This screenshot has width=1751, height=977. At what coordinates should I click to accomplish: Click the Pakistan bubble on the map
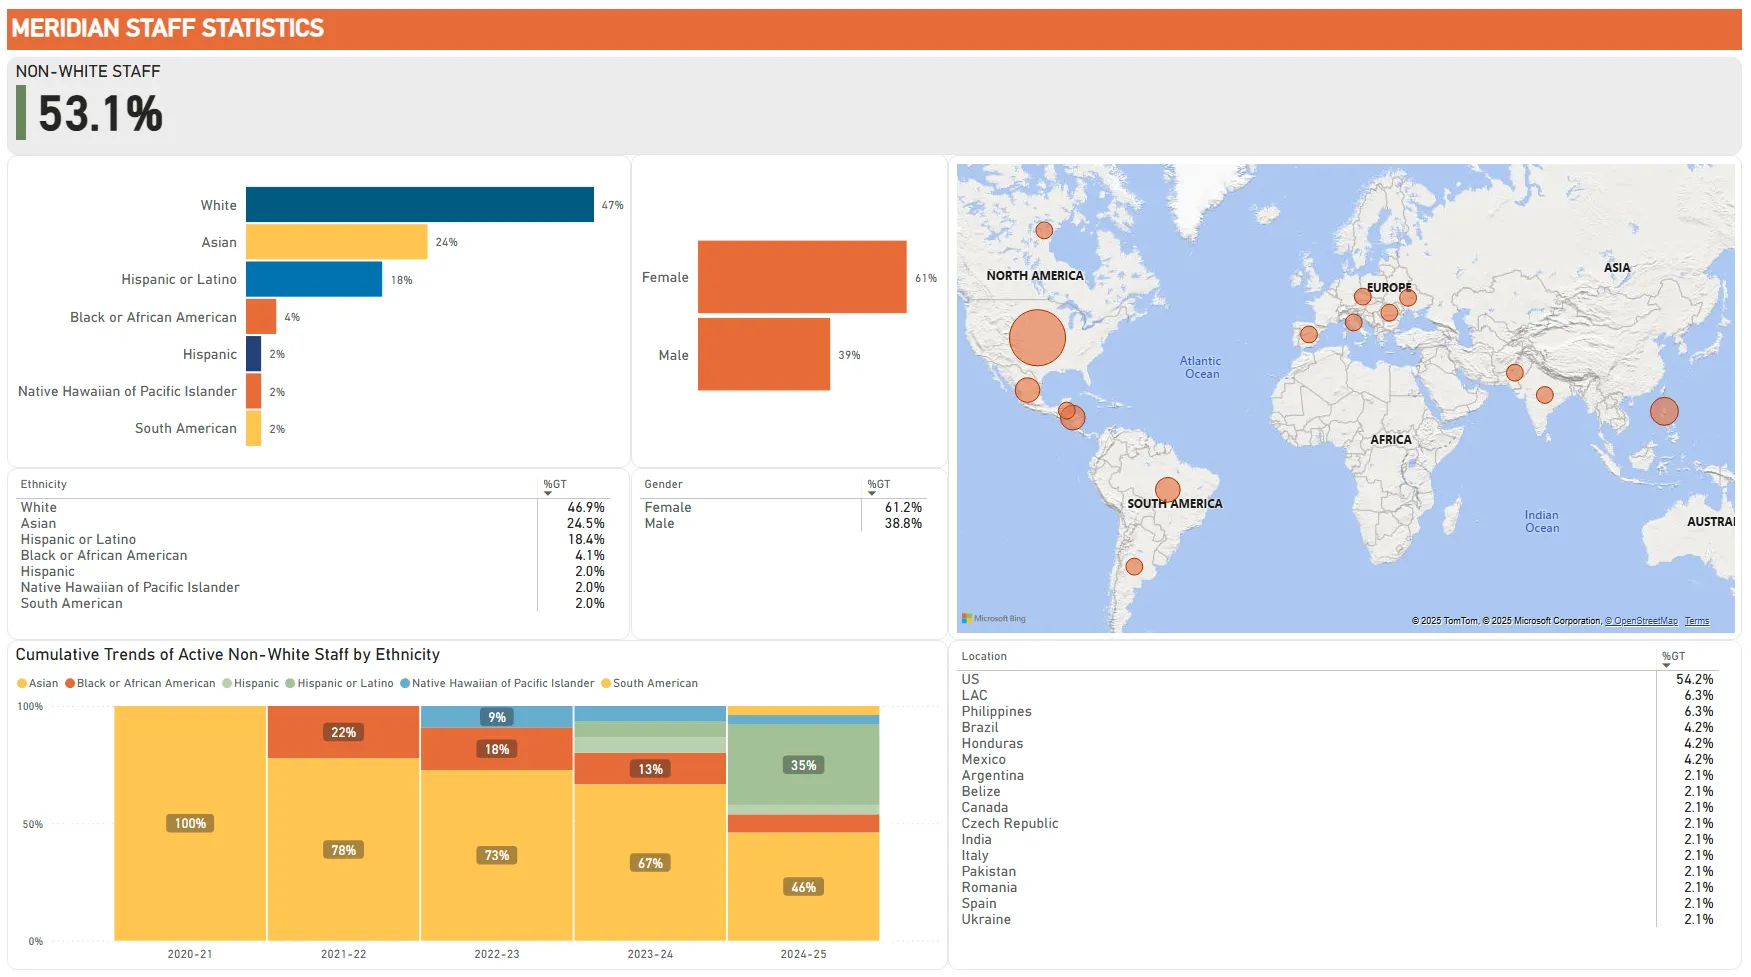1514,373
